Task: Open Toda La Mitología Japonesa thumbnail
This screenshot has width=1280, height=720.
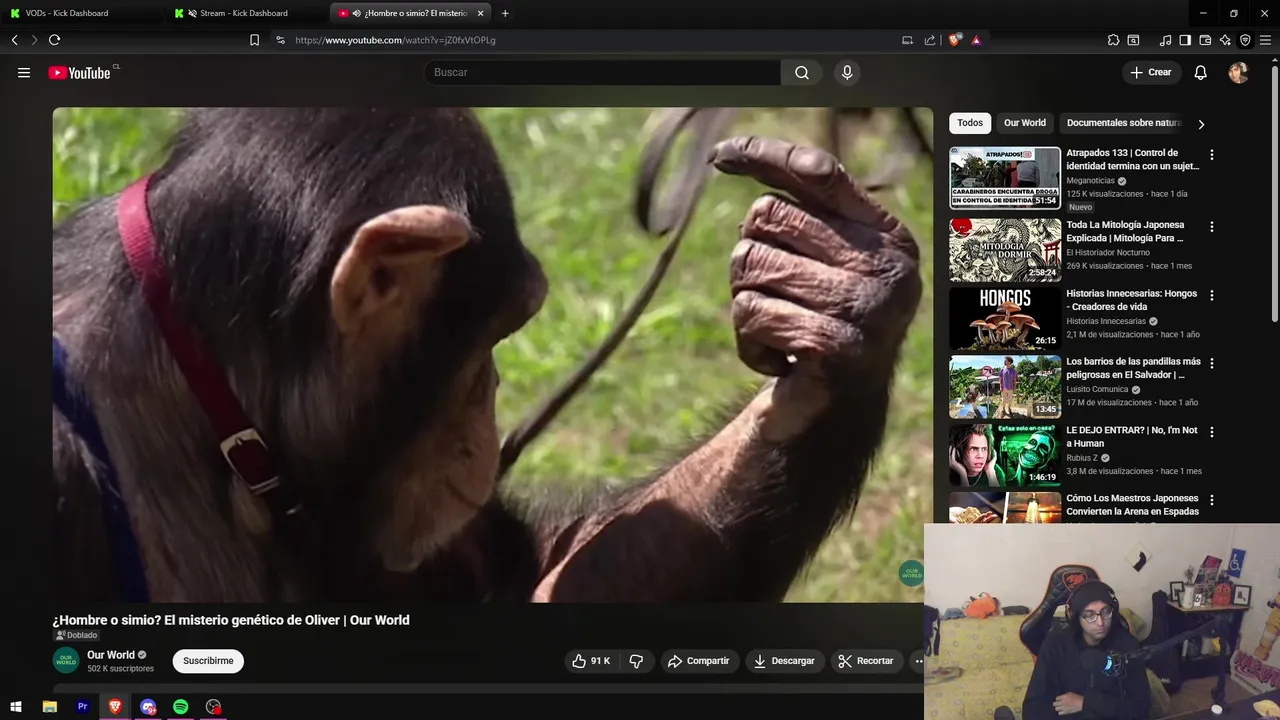Action: click(x=1005, y=250)
